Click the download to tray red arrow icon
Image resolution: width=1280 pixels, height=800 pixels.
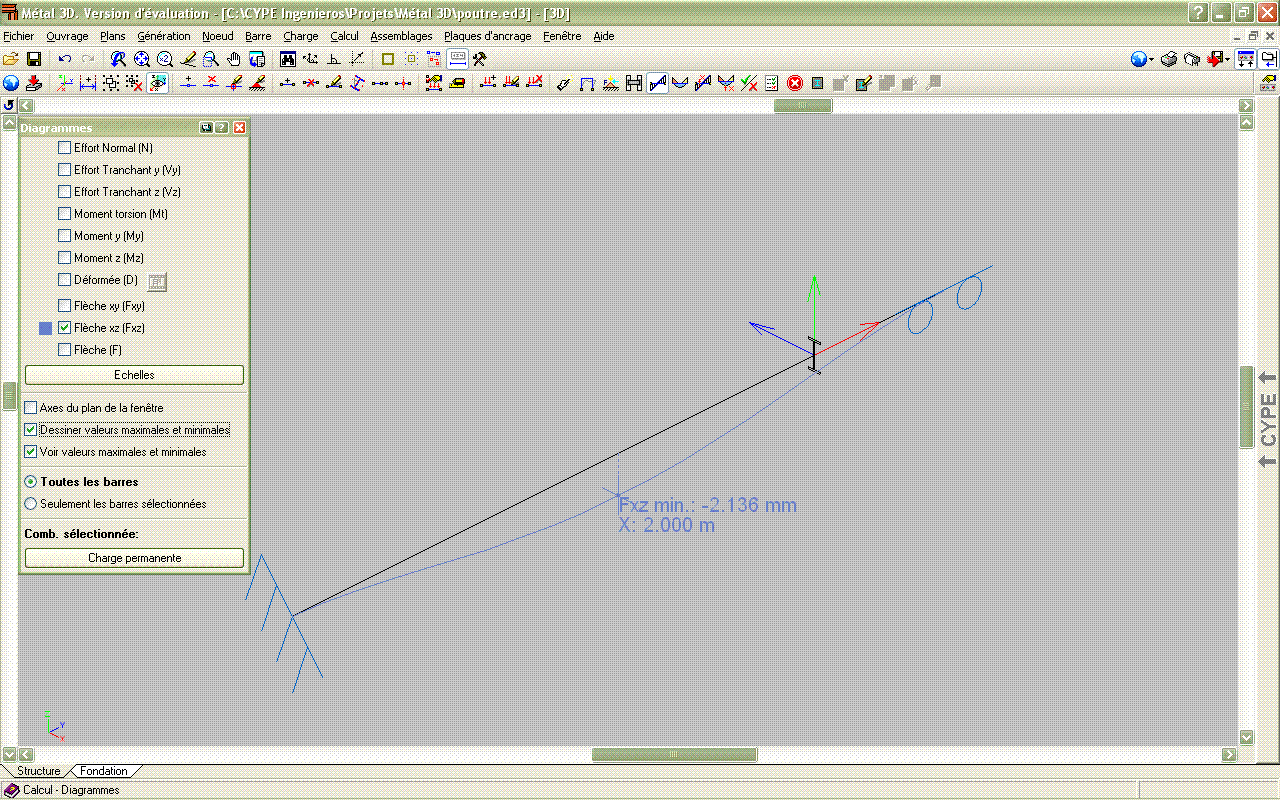coord(33,83)
